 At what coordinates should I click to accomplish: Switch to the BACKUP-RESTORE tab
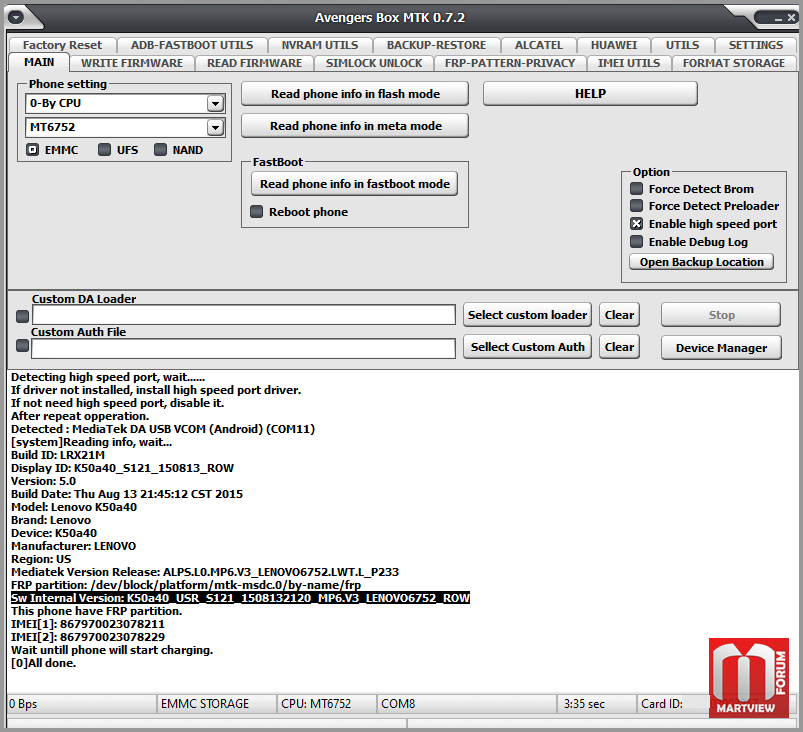(436, 45)
